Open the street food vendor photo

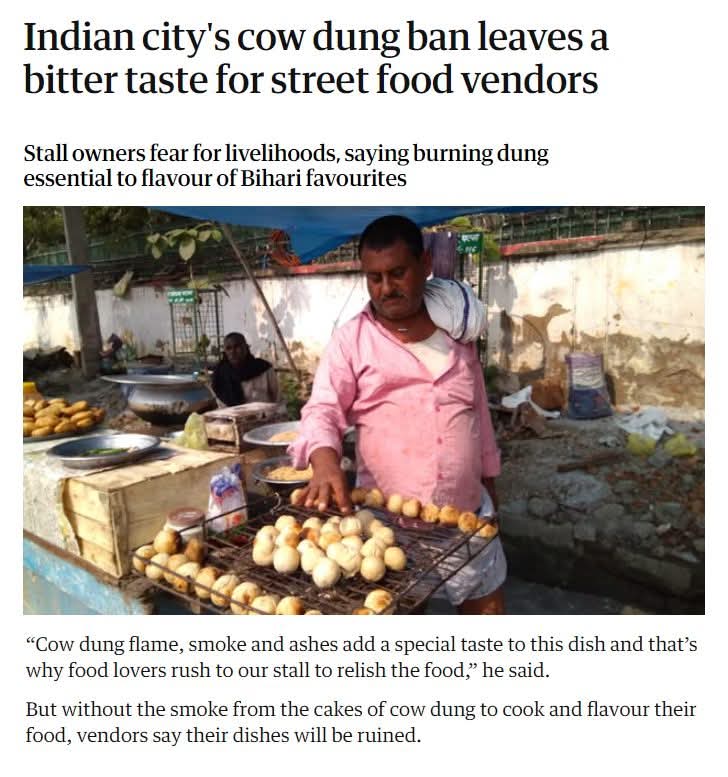click(364, 410)
